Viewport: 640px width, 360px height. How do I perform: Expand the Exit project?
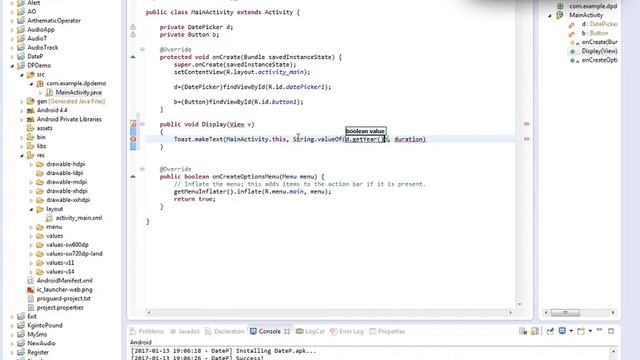(x=12, y=316)
